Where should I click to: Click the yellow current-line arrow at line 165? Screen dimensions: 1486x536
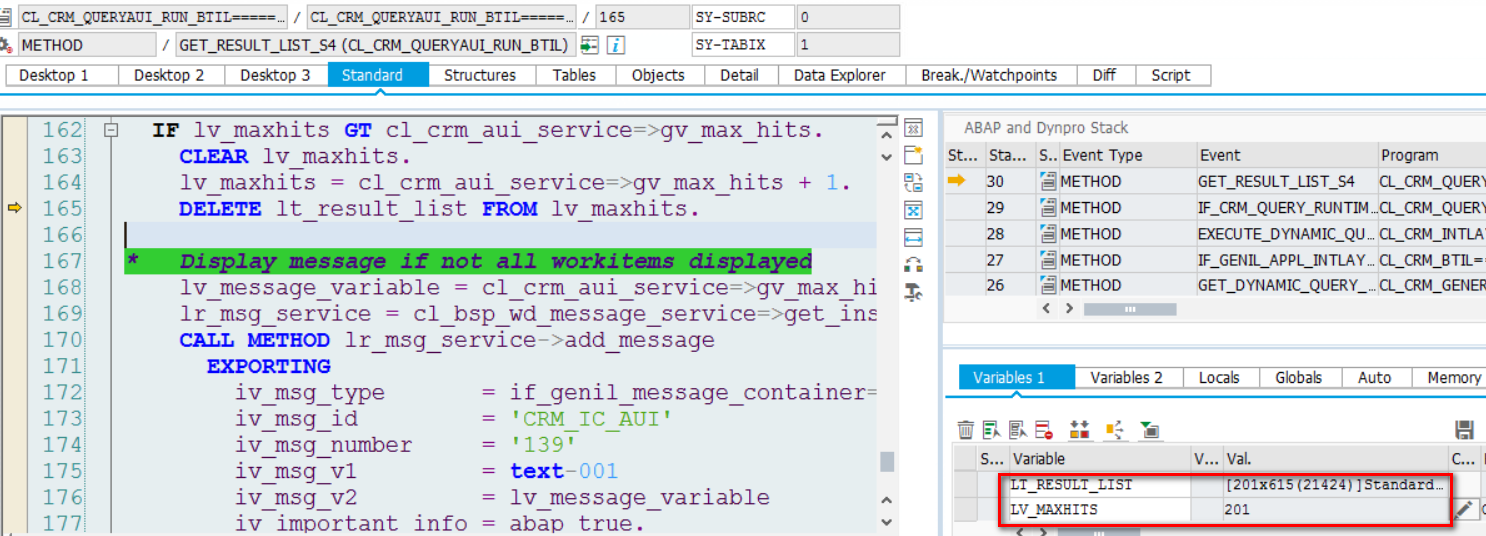[15, 208]
